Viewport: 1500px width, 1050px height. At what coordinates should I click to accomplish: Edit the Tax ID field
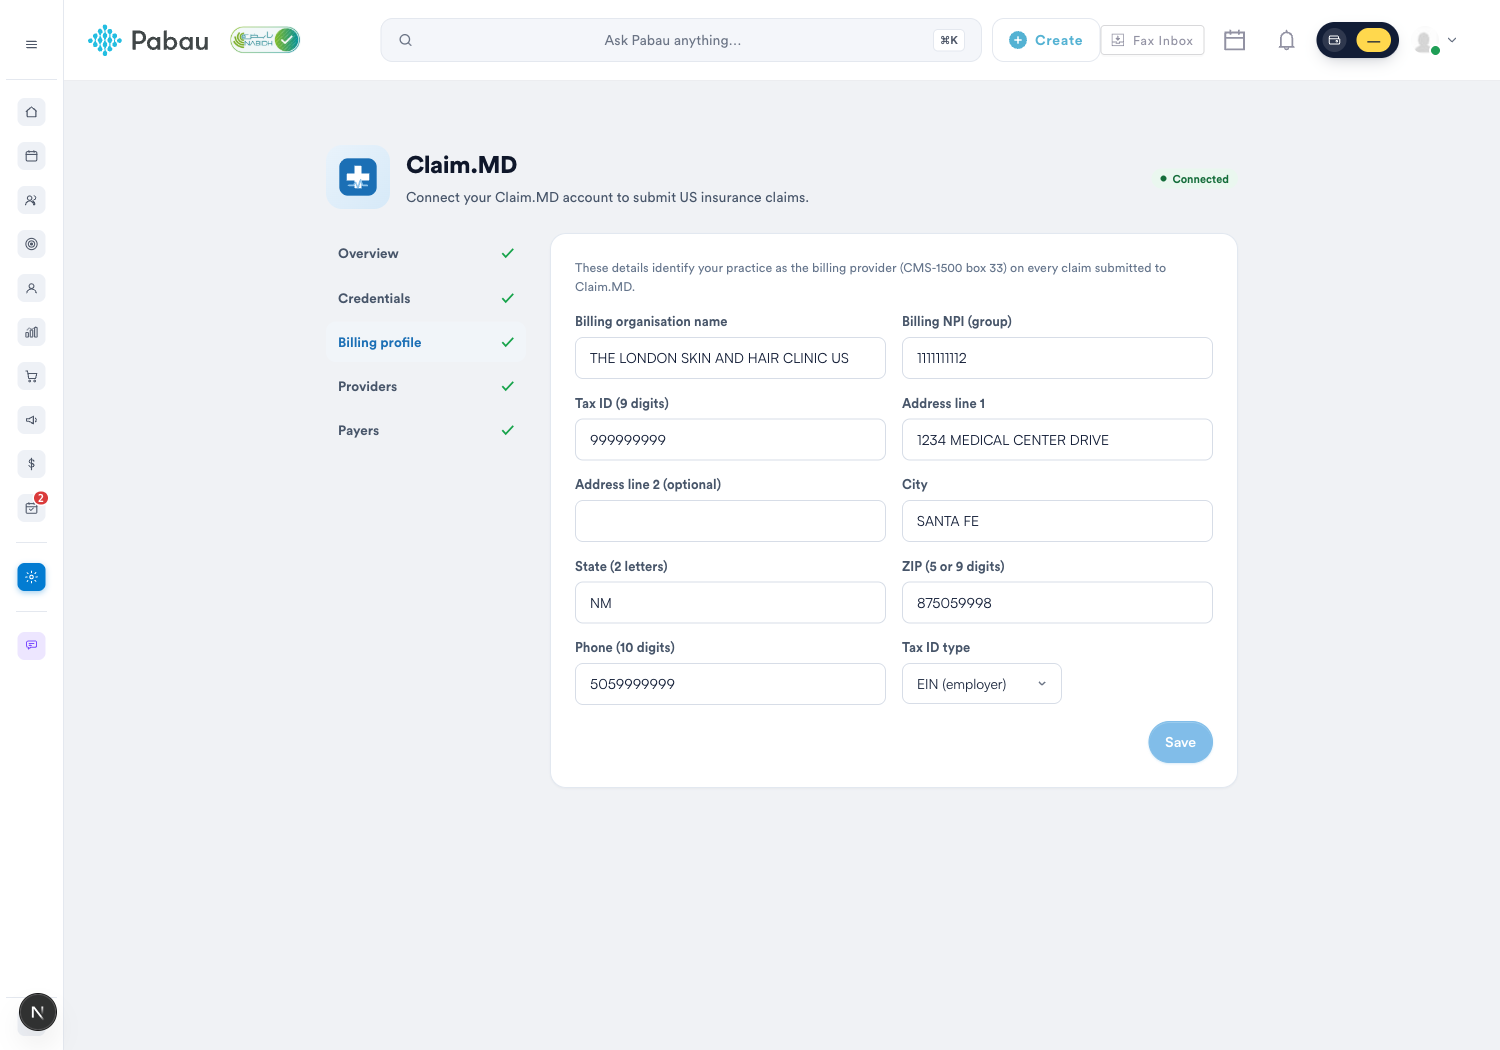tap(730, 440)
